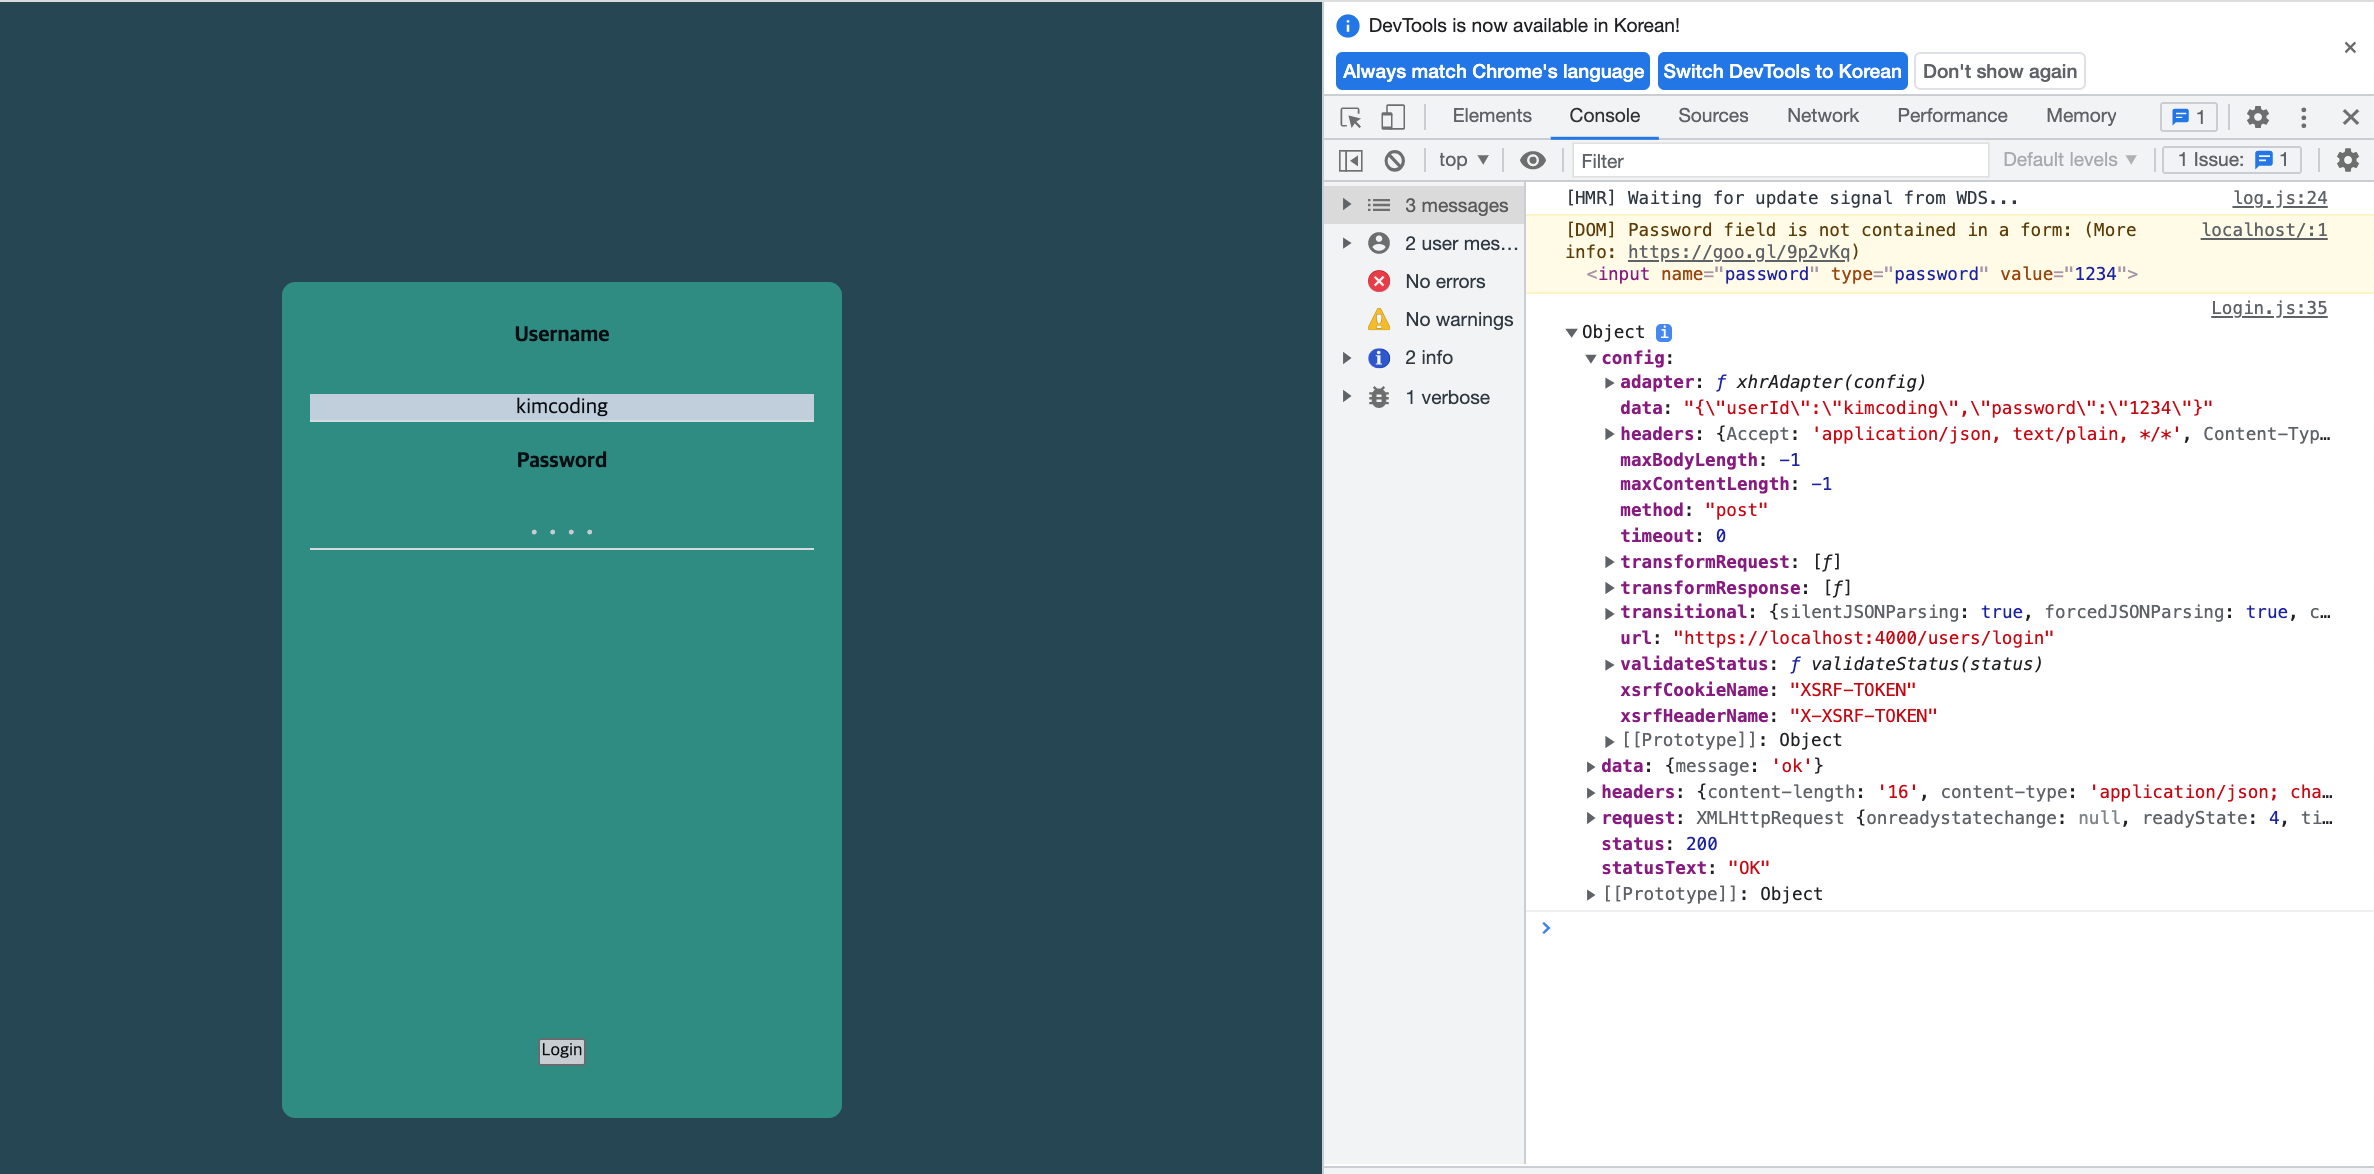This screenshot has width=2374, height=1174.
Task: Toggle the console sidebar panel icon
Action: click(x=1350, y=160)
